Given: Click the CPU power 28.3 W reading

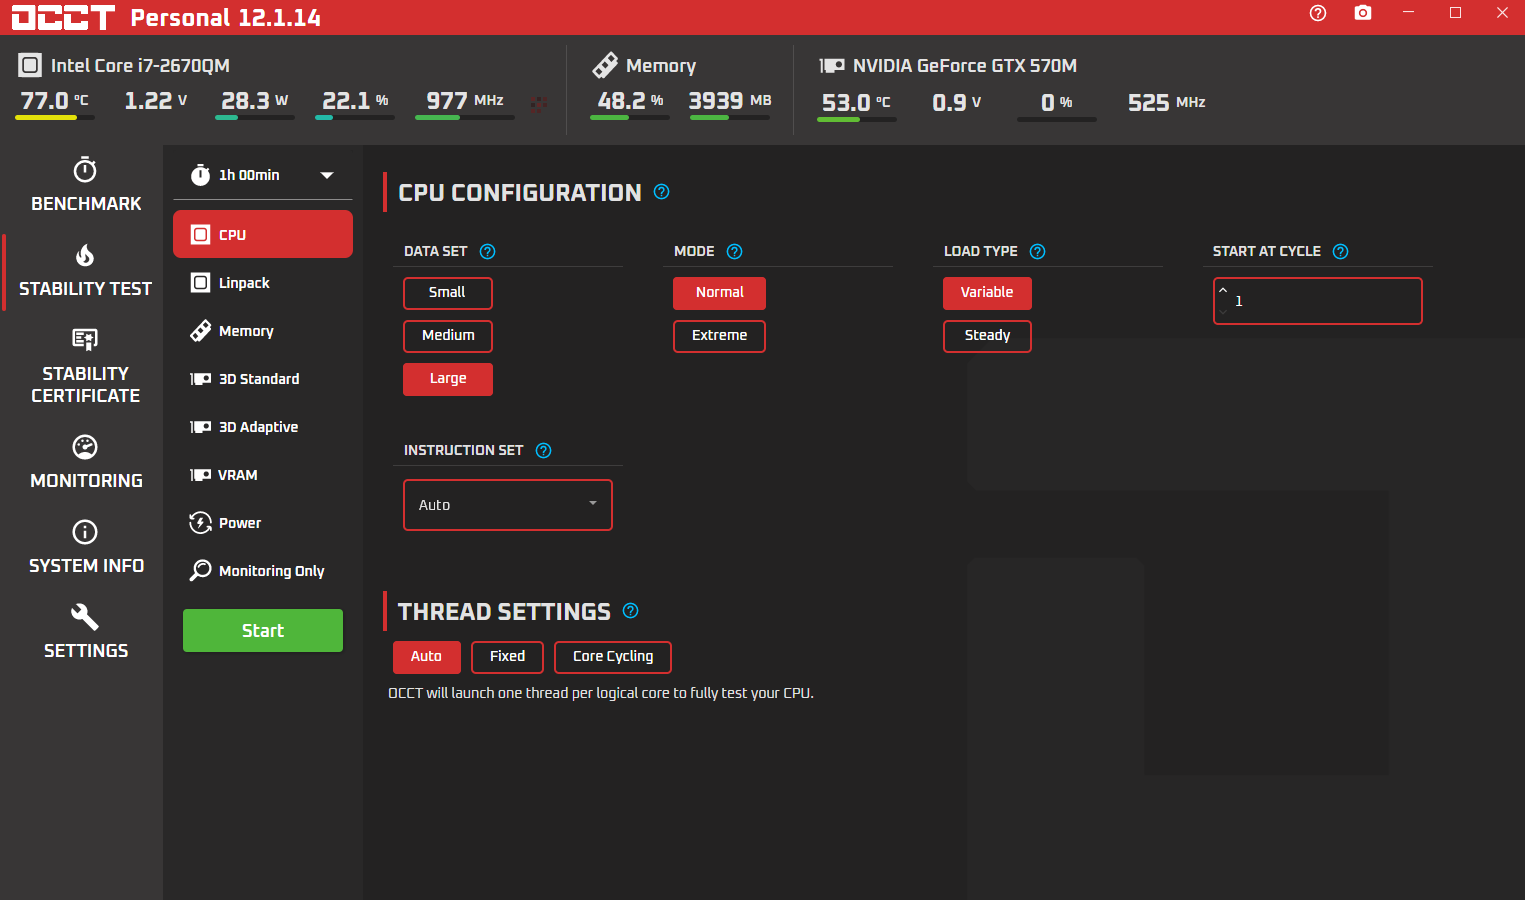Looking at the screenshot, I should [254, 101].
